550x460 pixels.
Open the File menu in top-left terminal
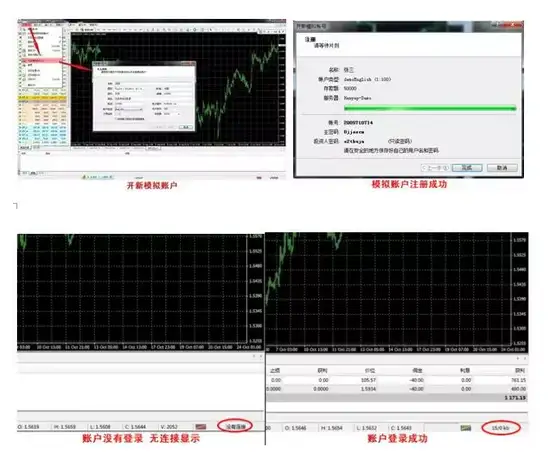[25, 25]
